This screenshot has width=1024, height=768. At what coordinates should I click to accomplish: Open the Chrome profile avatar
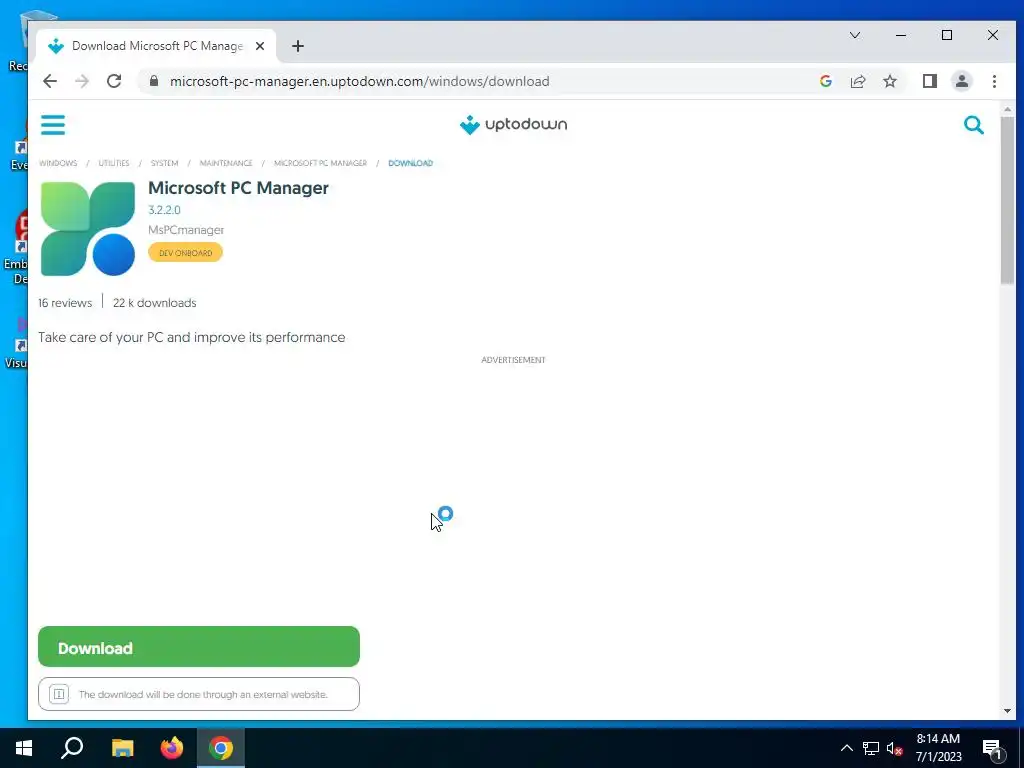[x=961, y=81]
